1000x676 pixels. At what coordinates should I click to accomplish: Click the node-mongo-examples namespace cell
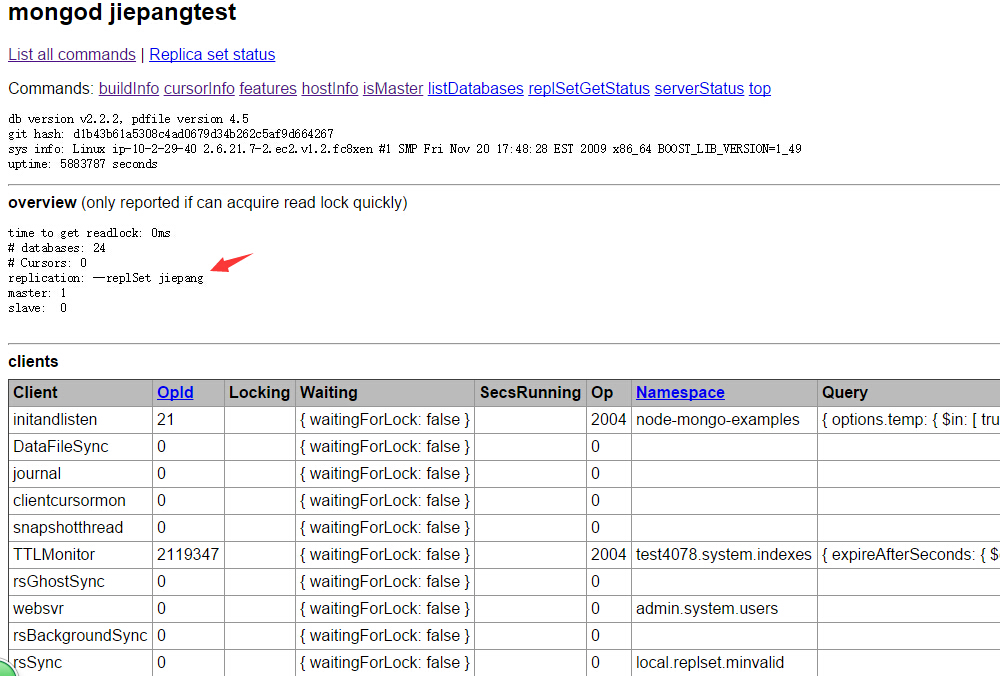724,420
